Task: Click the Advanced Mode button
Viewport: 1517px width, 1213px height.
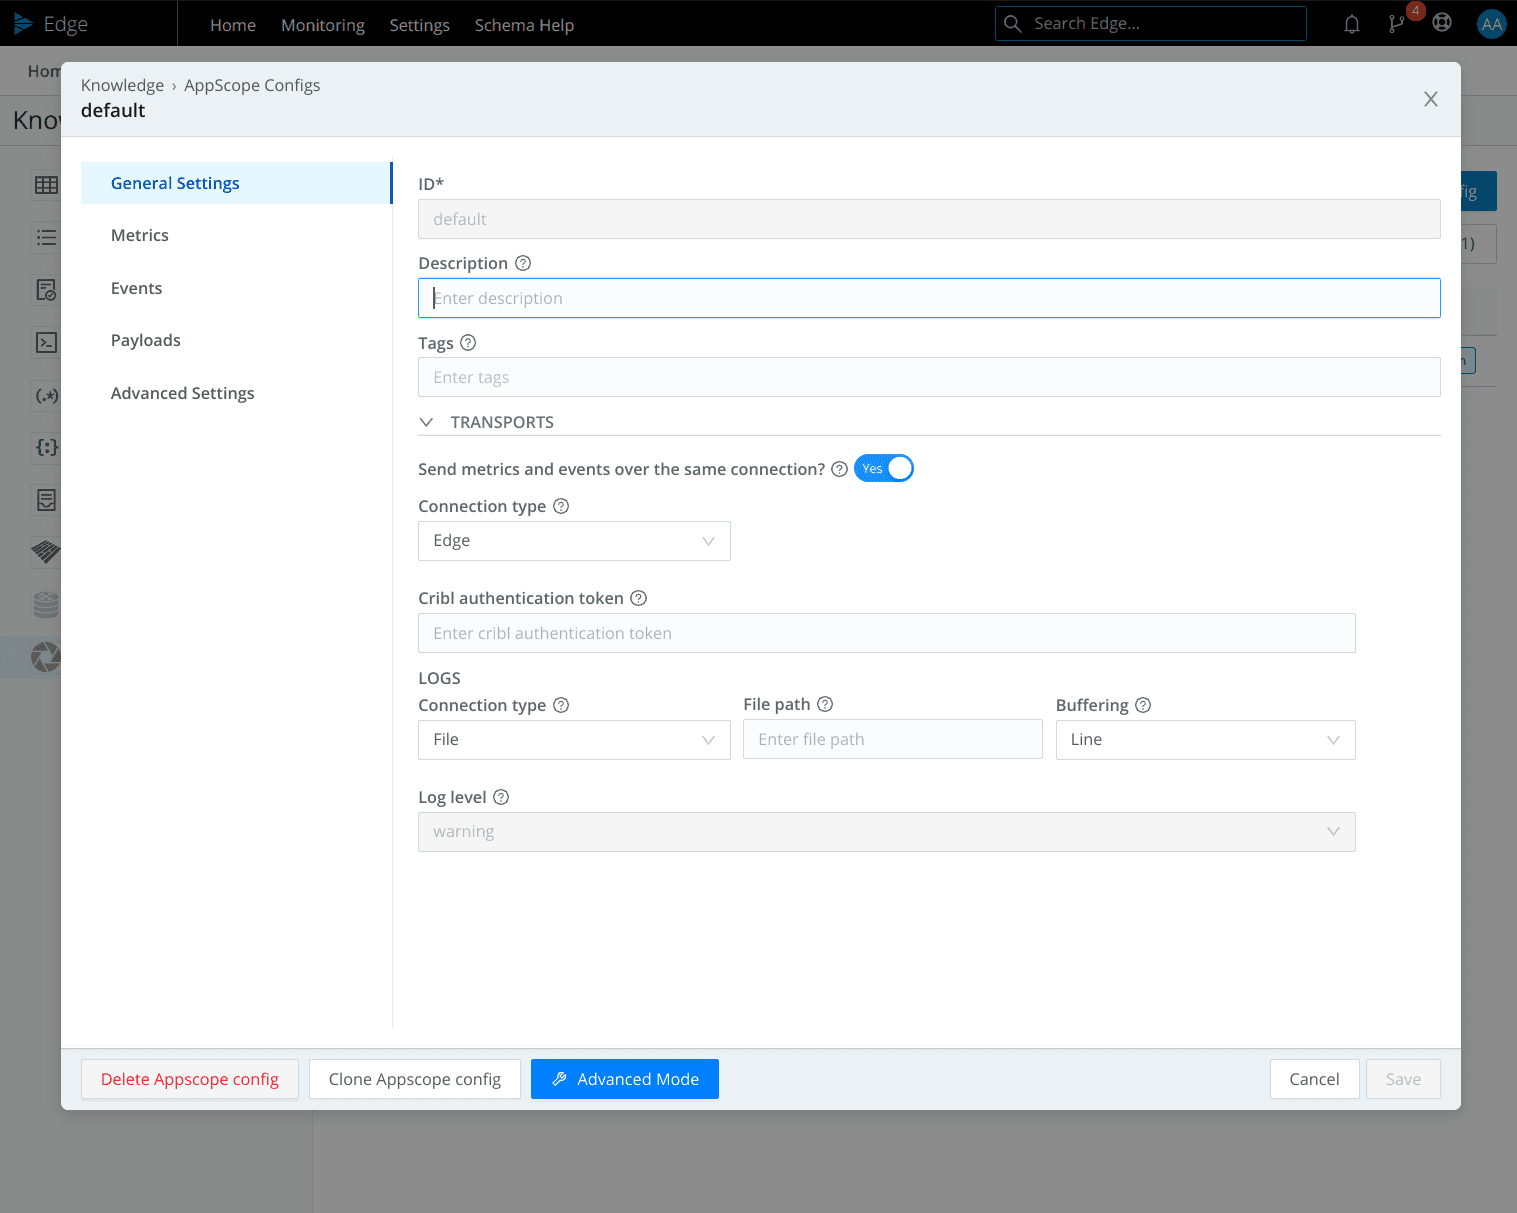Action: click(x=624, y=1079)
